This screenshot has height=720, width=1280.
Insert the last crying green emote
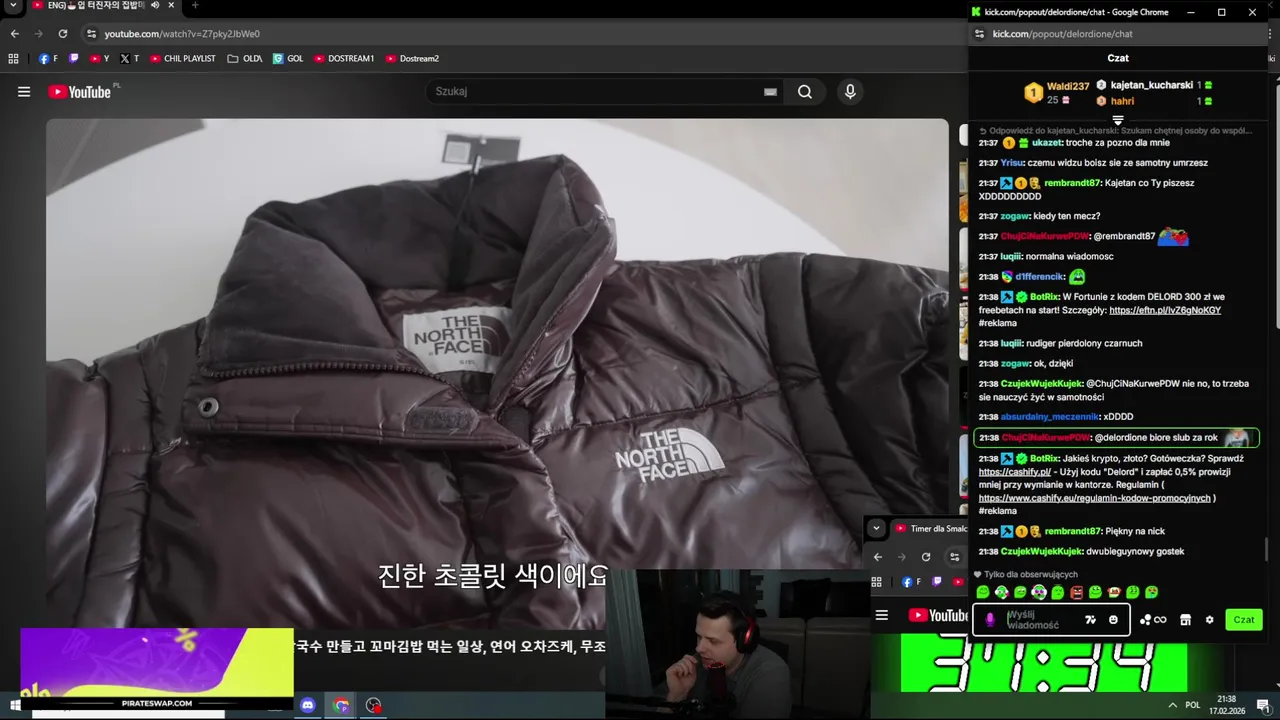click(x=1152, y=593)
